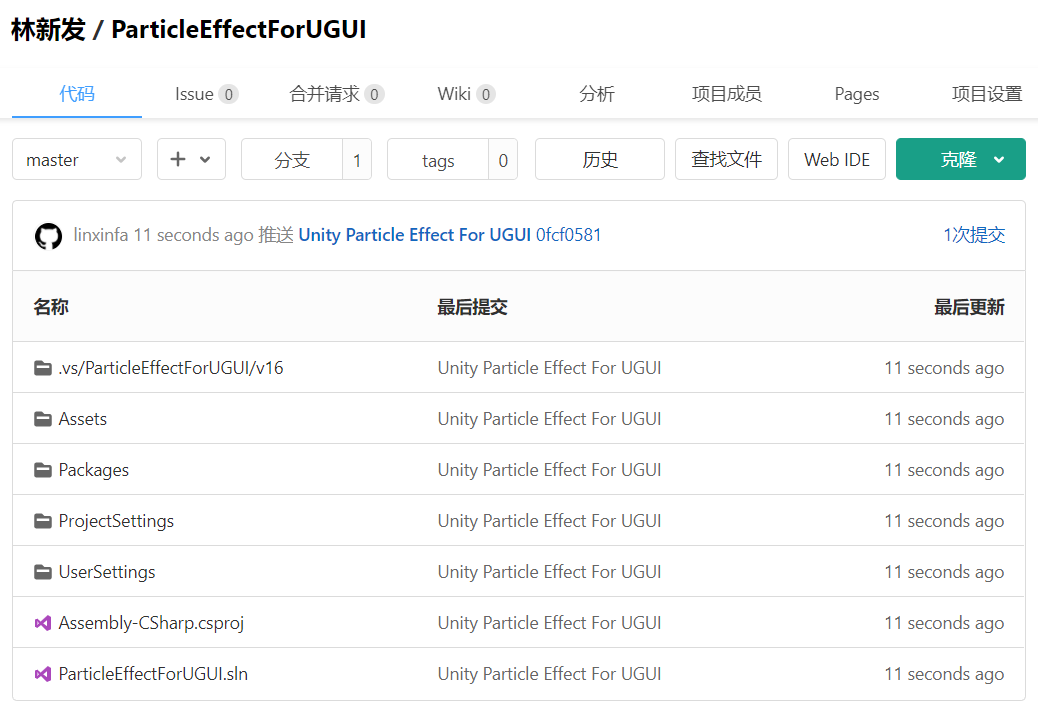Click the 分支 branches button
This screenshot has width=1038, height=712.
[x=292, y=159]
